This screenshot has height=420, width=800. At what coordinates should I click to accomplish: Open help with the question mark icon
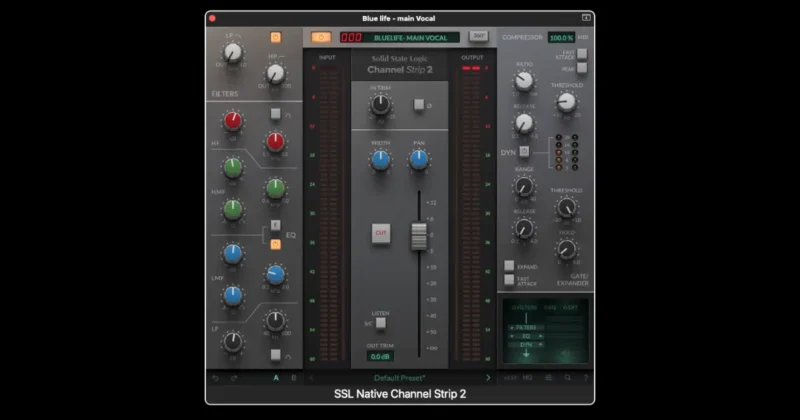586,378
